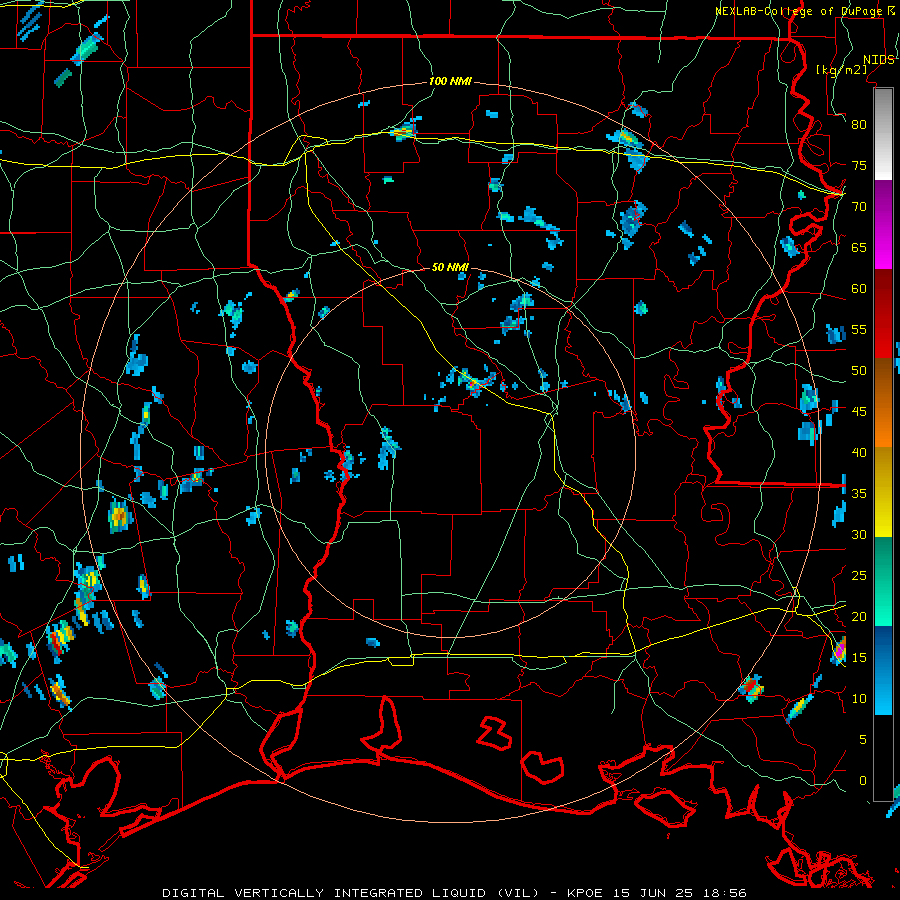This screenshot has height=900, width=900.
Task: Click the NIDS label above the scale
Action: pyautogui.click(x=879, y=60)
